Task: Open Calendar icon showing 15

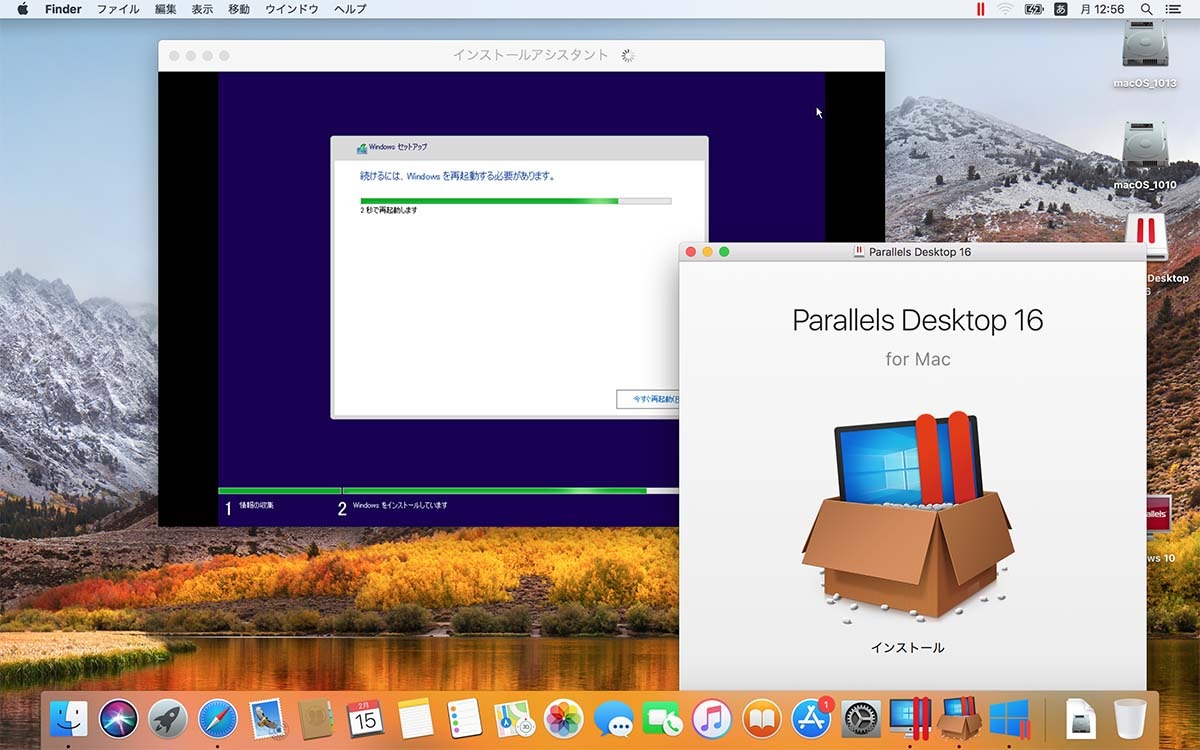Action: [365, 719]
